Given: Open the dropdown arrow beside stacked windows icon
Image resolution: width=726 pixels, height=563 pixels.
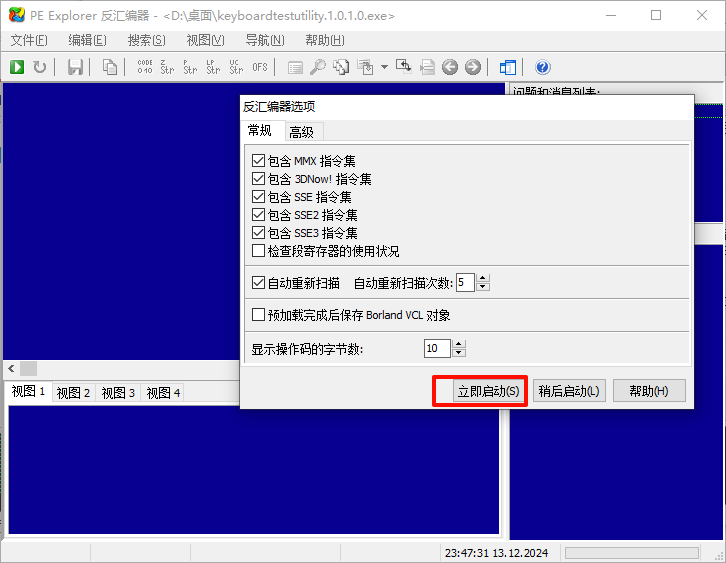Looking at the screenshot, I should pyautogui.click(x=384, y=67).
